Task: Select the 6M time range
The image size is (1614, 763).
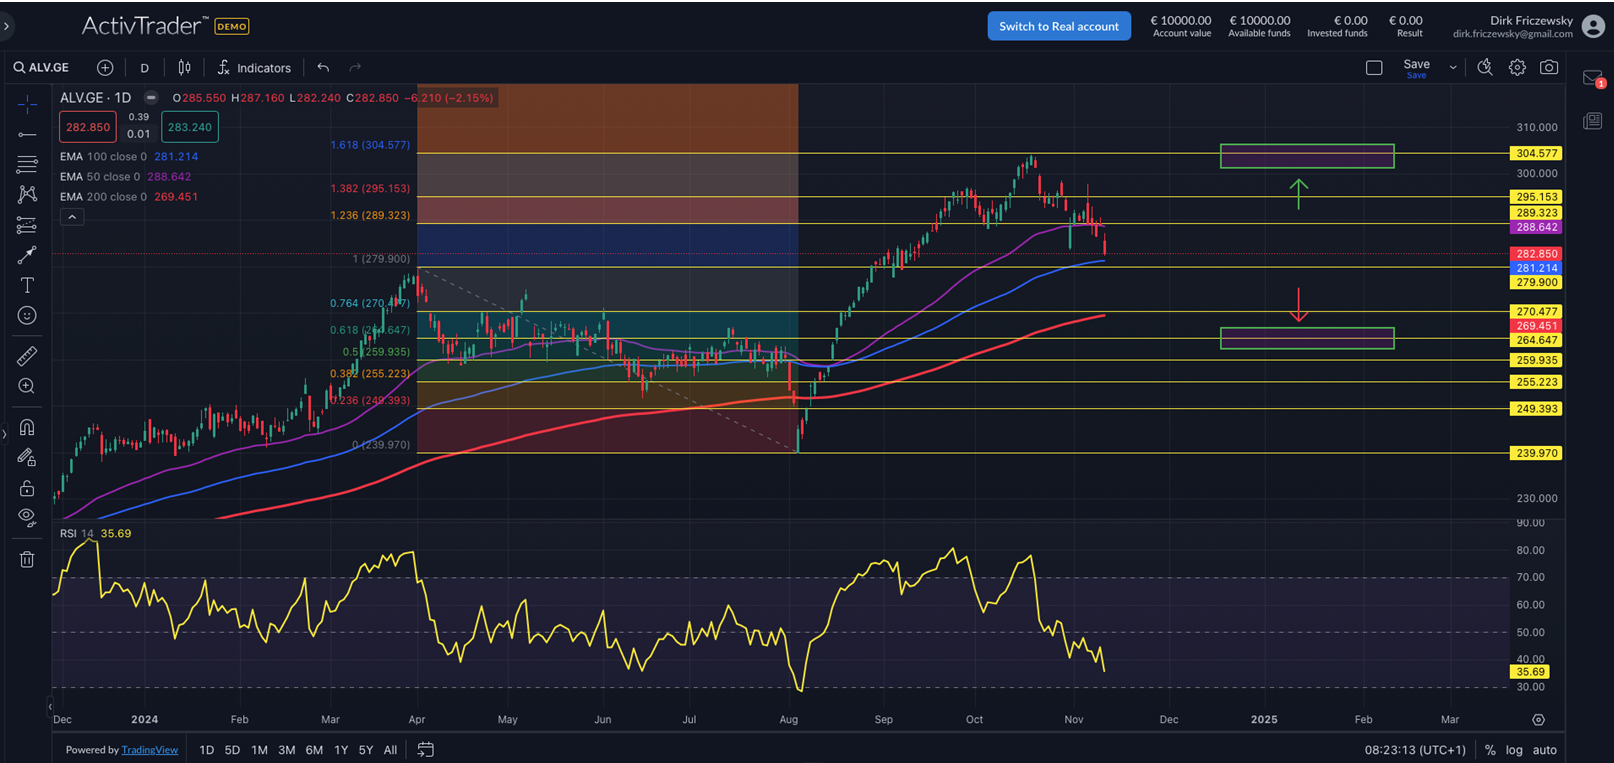Action: click(x=314, y=750)
